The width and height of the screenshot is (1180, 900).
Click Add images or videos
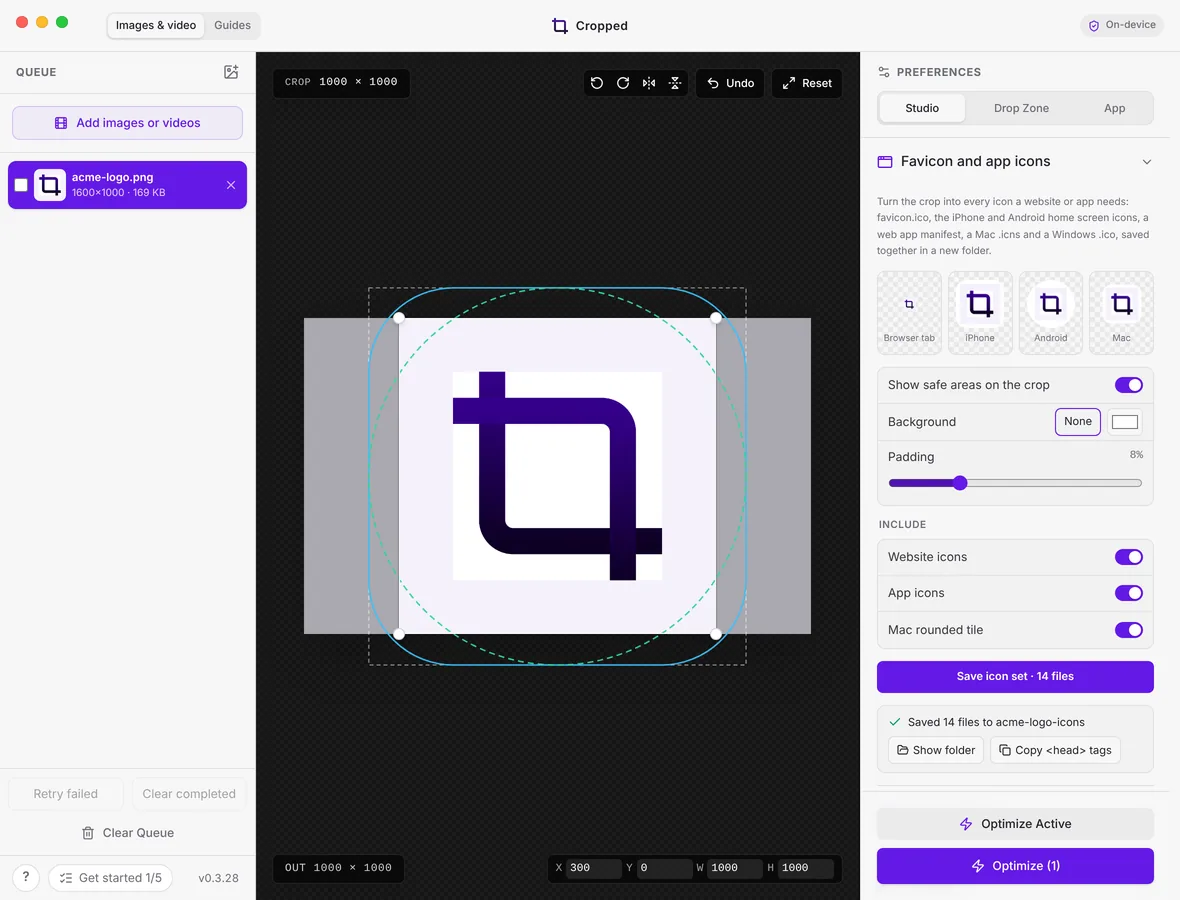[x=127, y=123]
